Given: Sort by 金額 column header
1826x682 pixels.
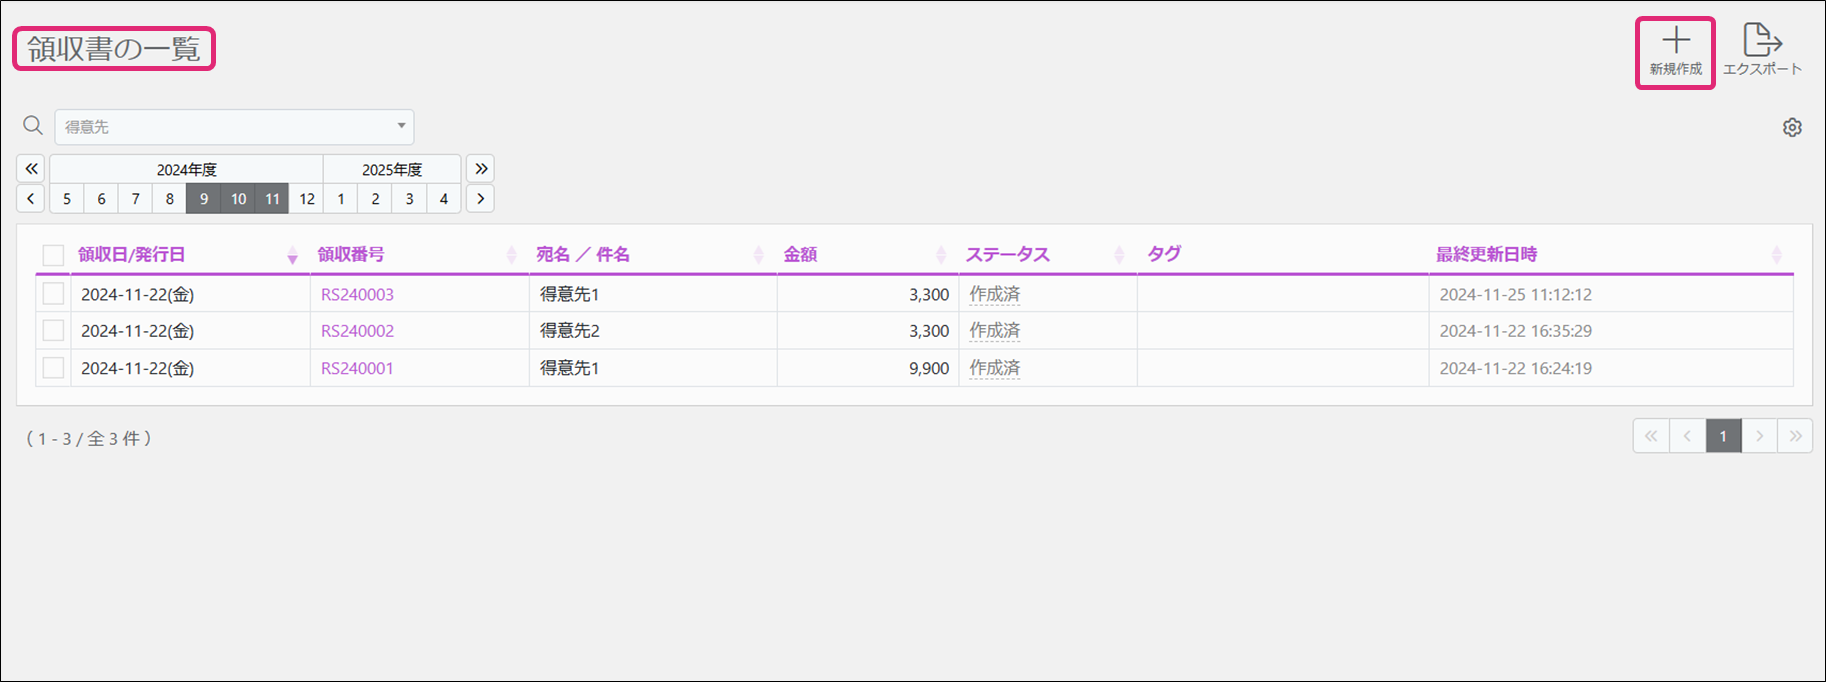Looking at the screenshot, I should [x=800, y=255].
